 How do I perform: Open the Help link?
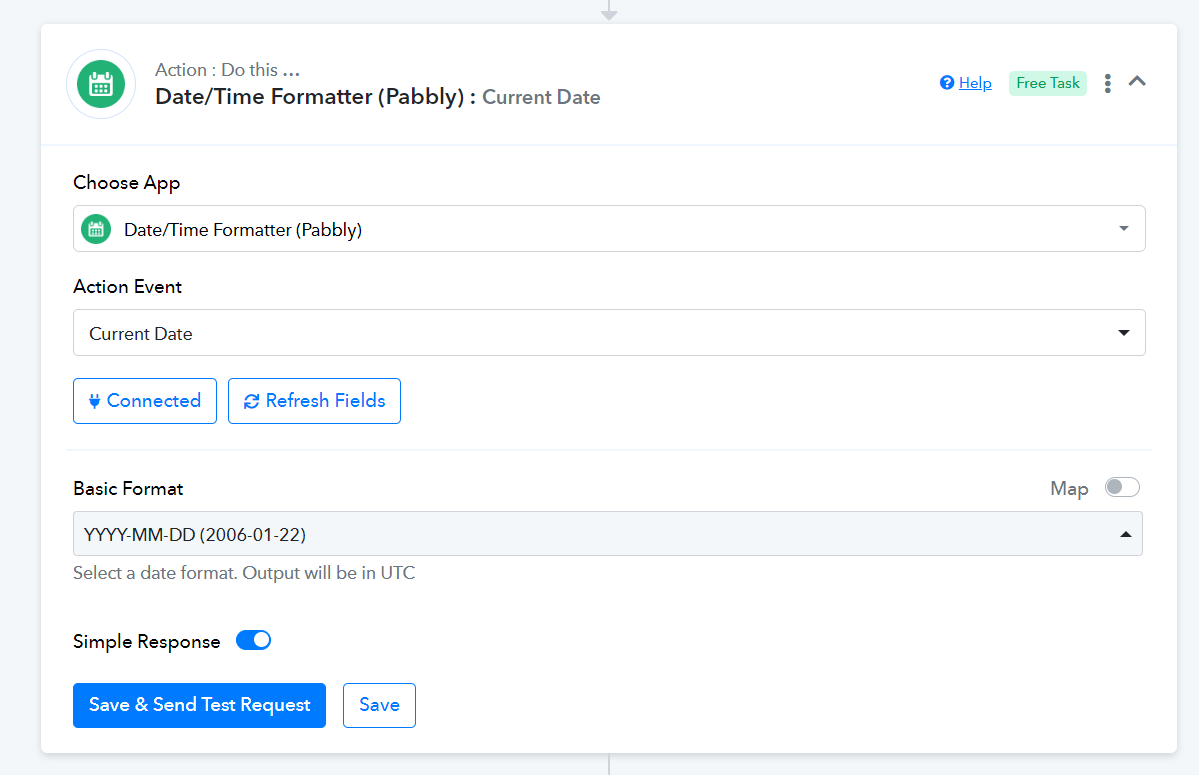click(975, 83)
